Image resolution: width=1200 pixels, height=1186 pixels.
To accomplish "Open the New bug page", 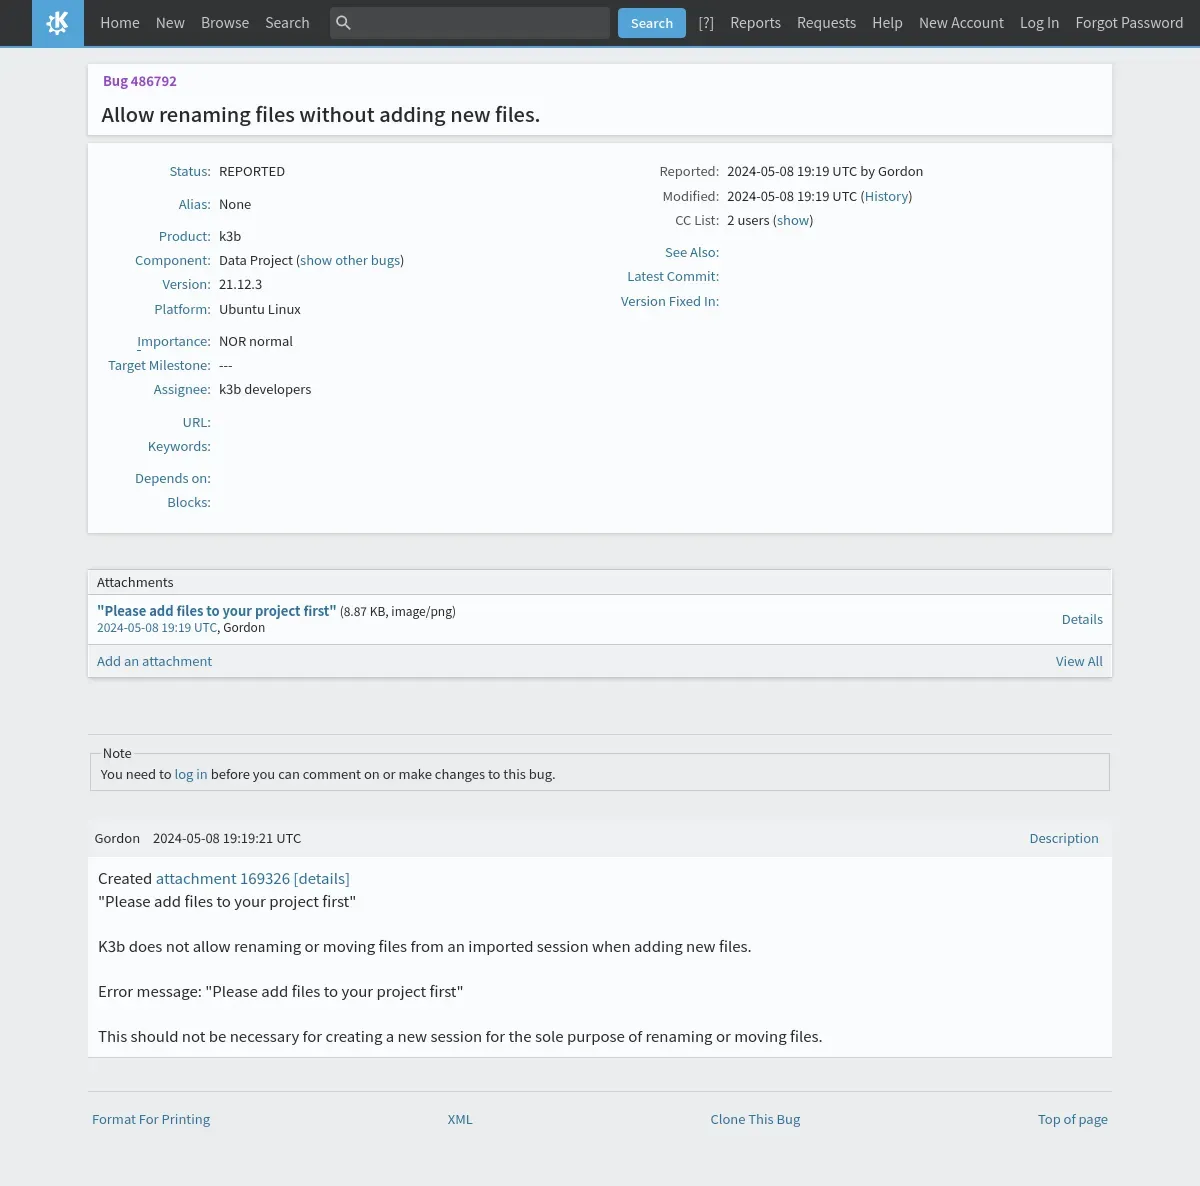I will tap(170, 22).
